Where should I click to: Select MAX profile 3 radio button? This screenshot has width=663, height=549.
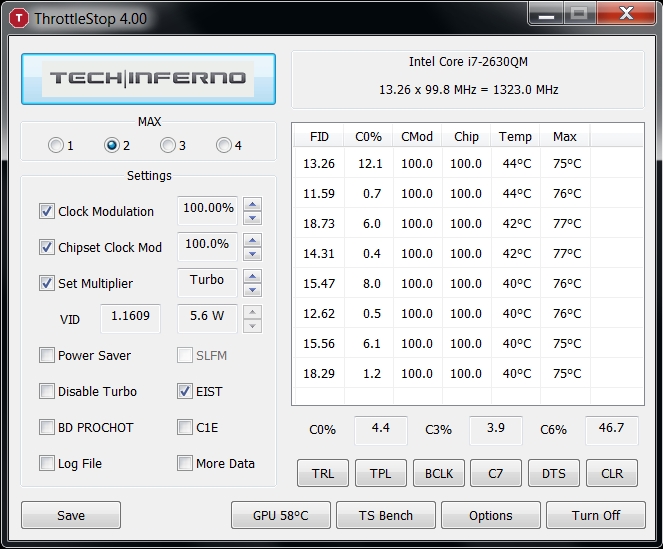tap(167, 145)
